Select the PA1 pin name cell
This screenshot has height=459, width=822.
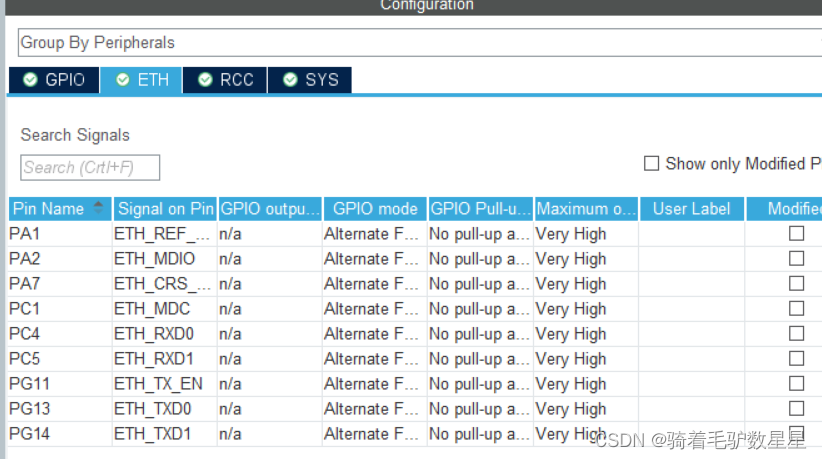60,234
